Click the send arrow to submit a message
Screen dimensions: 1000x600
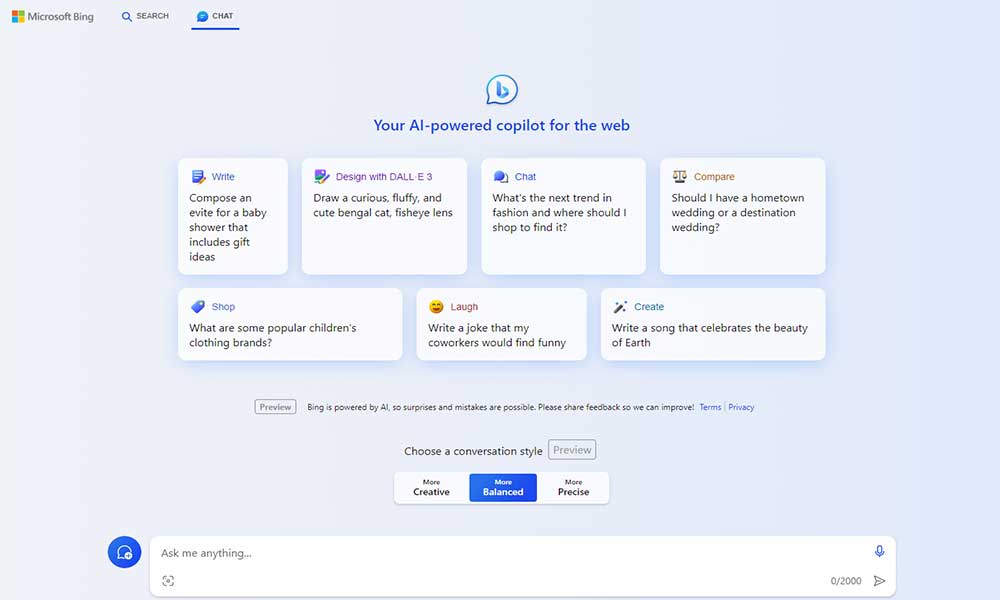click(880, 580)
